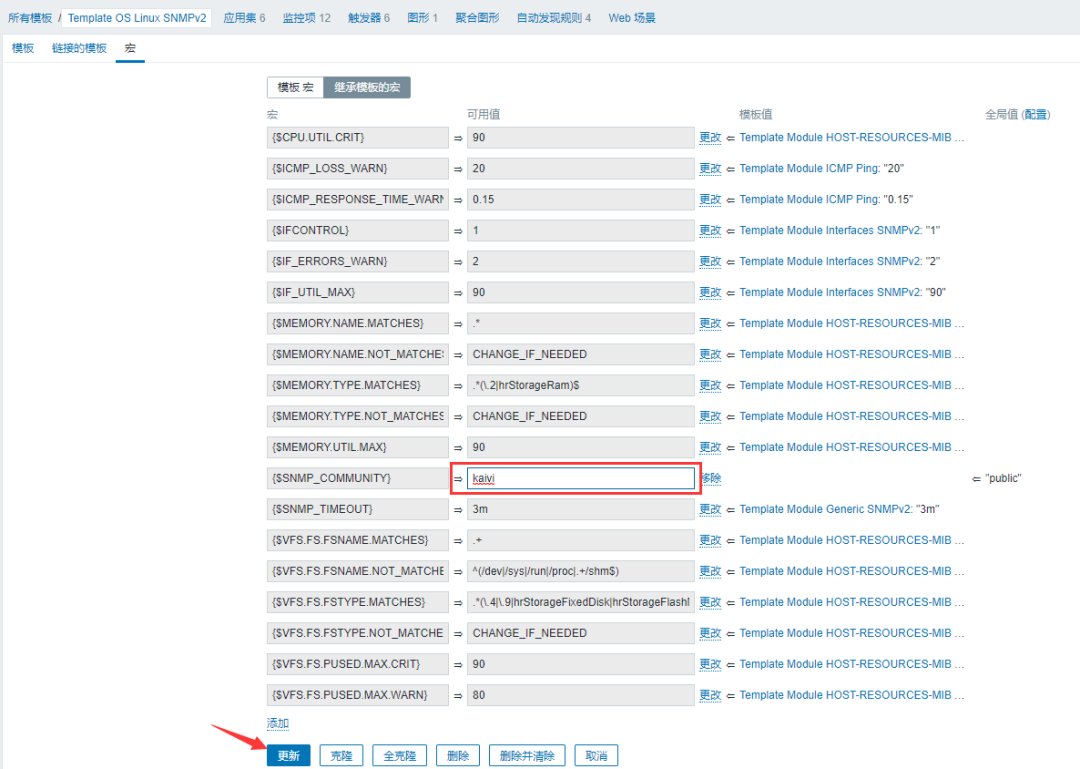Click 更改 for {$IF_UTIL_MAX} macro
The height and width of the screenshot is (769, 1080).
710,293
